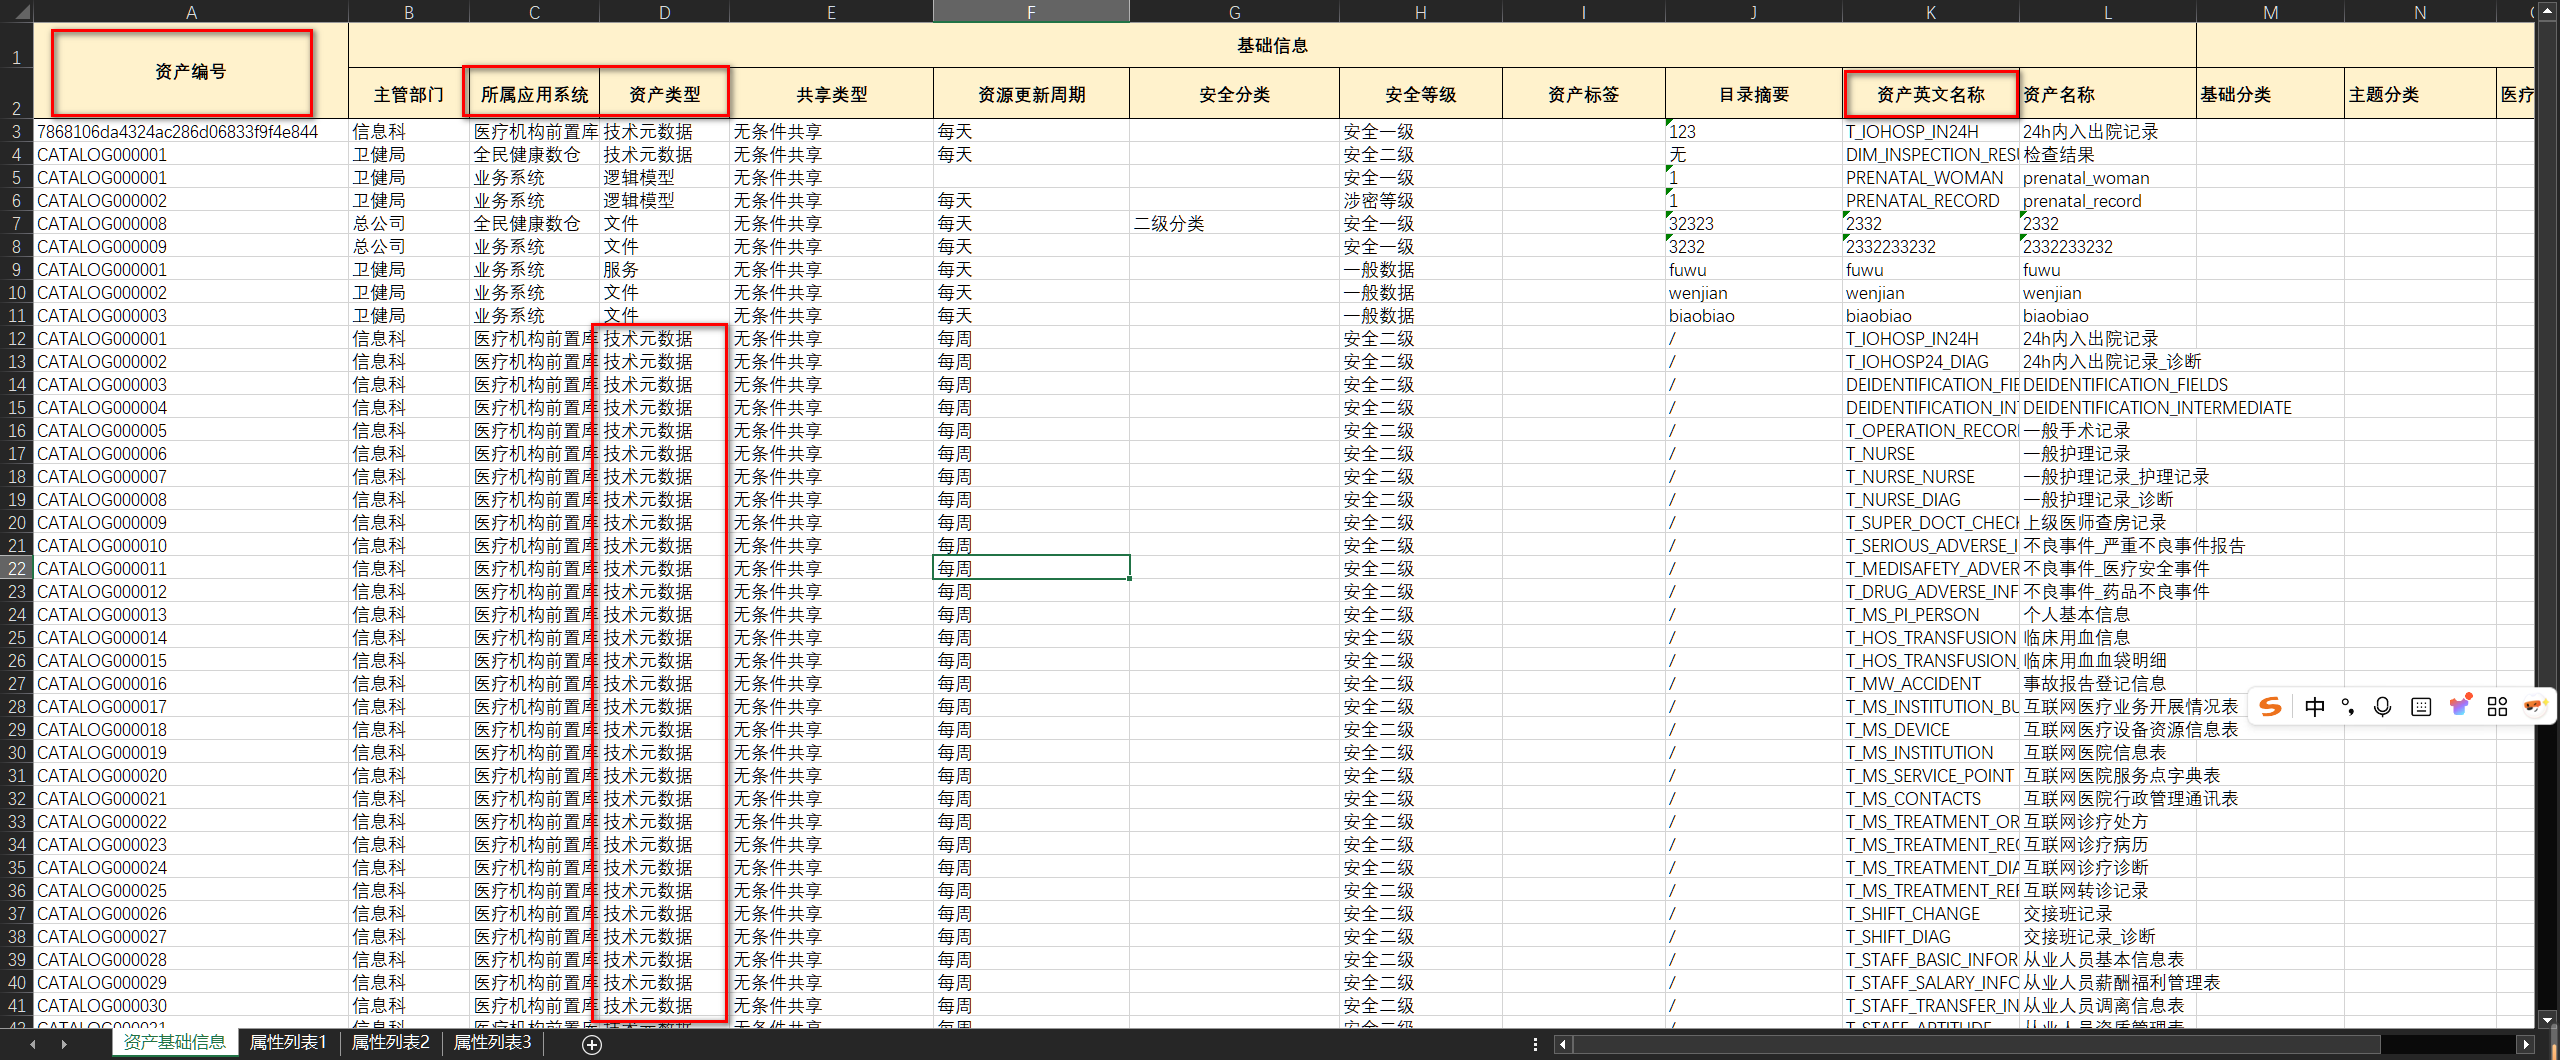Click the microphone voice input icon
Screen dimensions: 2560x1060
(2383, 707)
